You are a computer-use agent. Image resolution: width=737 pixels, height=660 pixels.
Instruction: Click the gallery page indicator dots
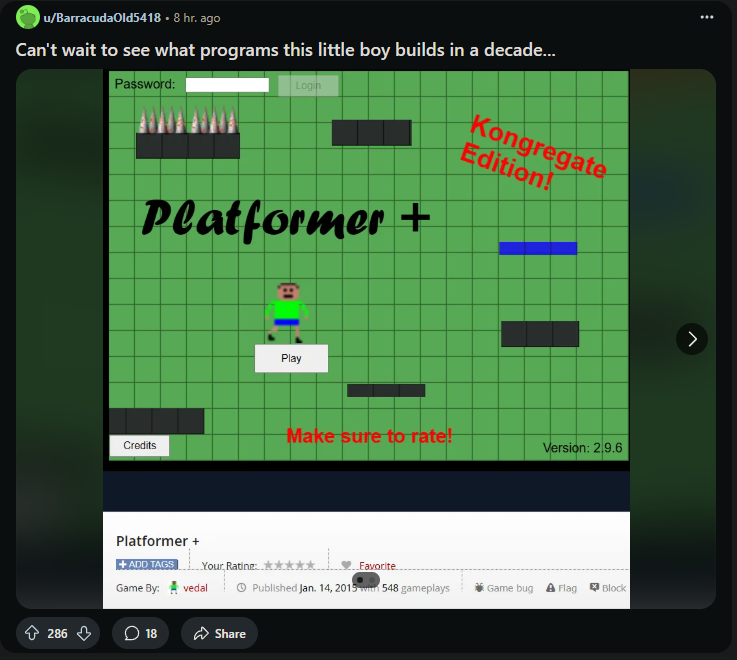tap(366, 580)
